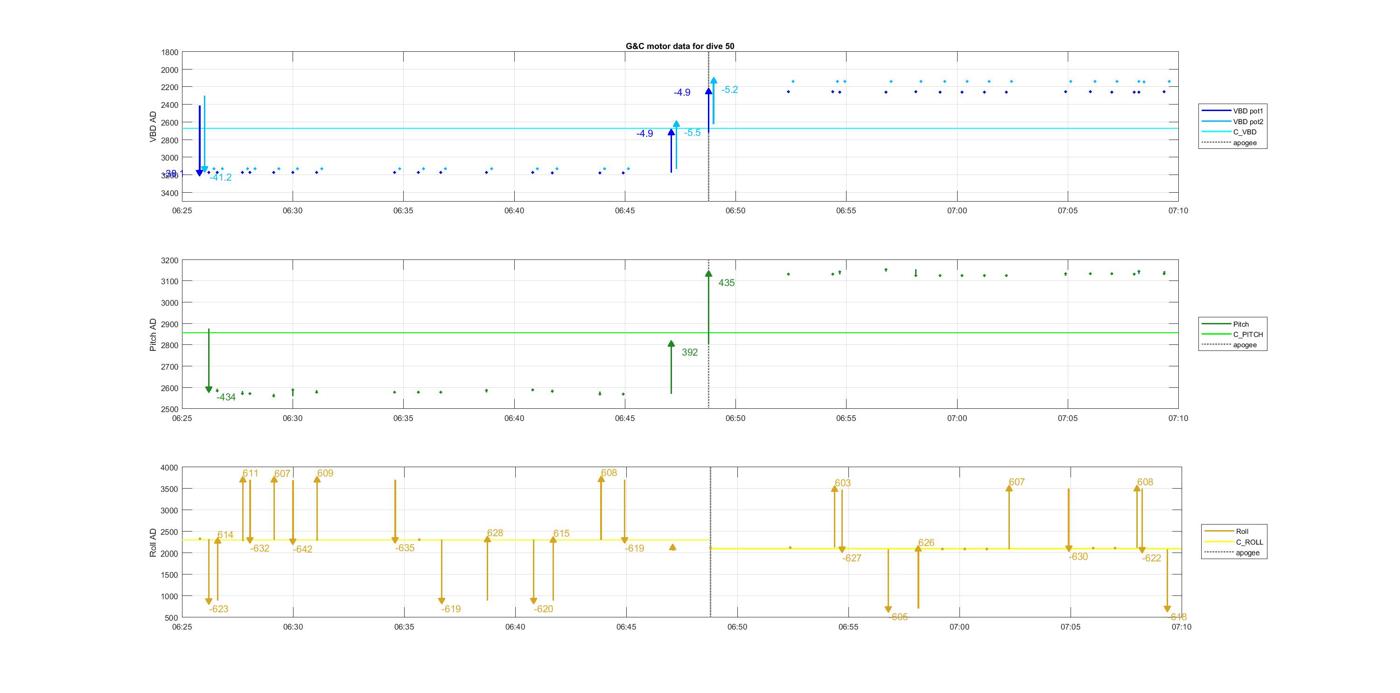Click the "-630" roll data label

1078,558
